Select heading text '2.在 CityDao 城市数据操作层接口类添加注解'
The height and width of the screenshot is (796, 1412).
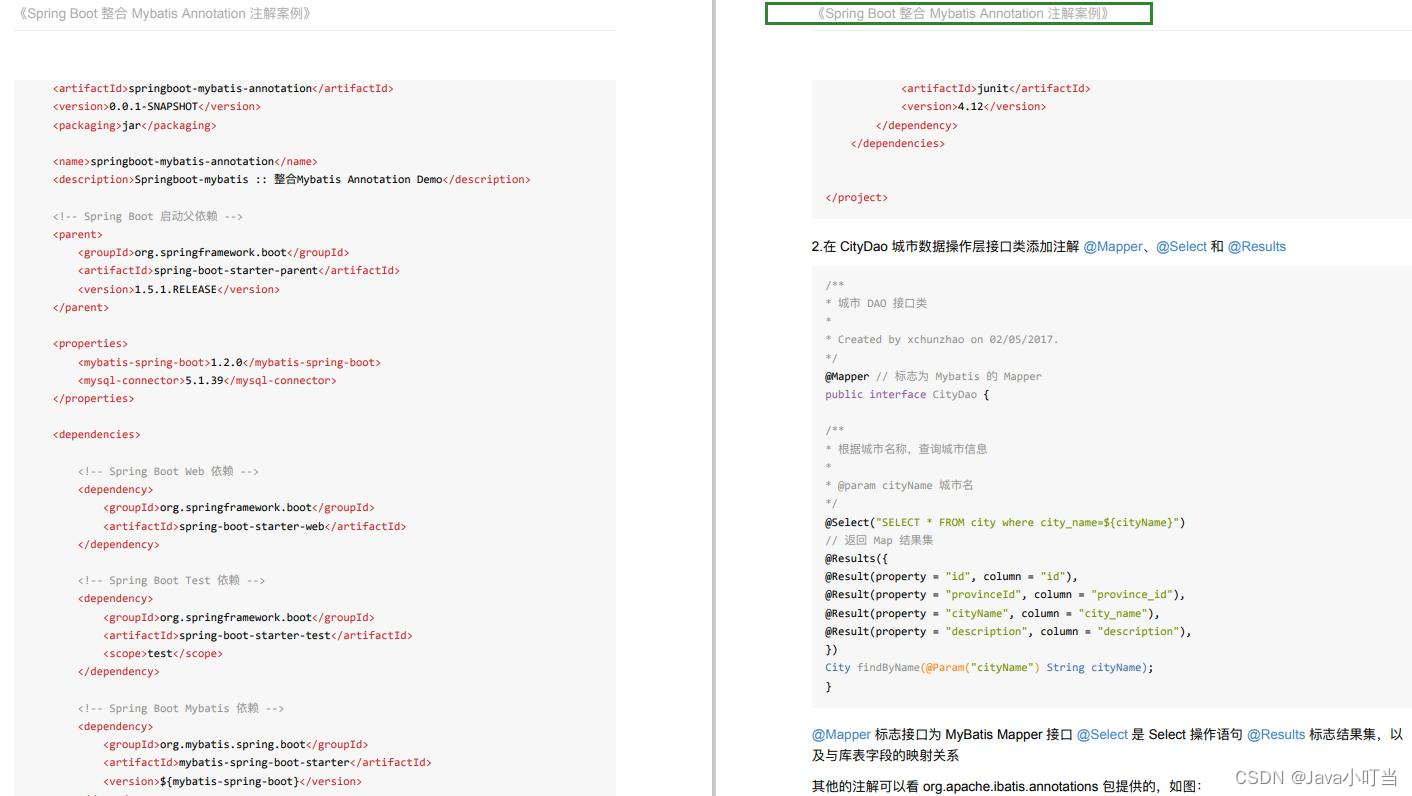click(x=946, y=246)
